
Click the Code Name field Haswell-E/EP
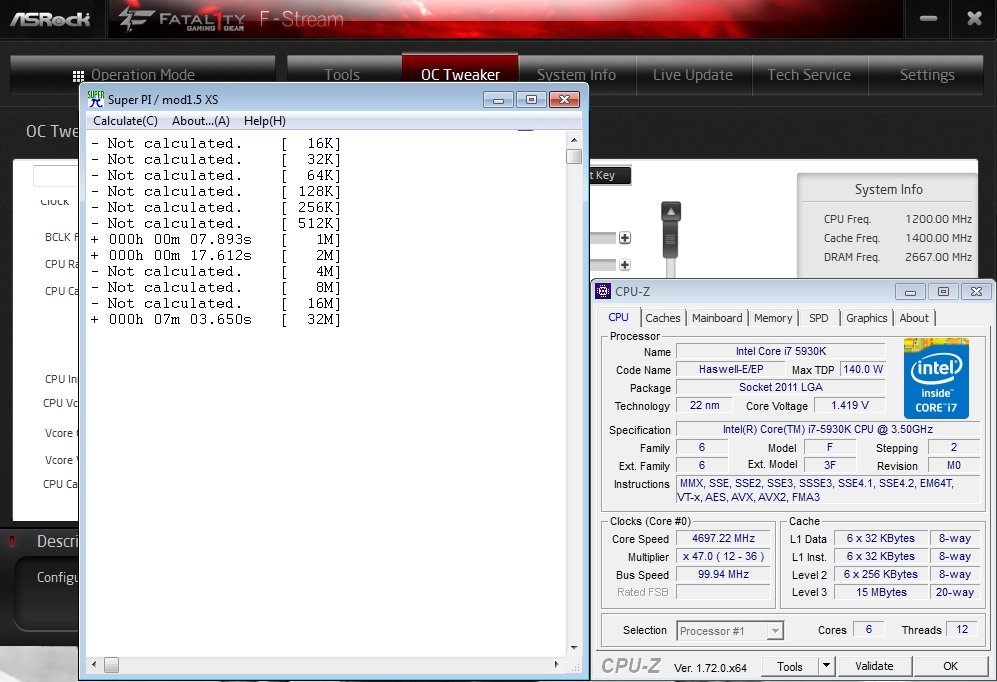pyautogui.click(x=731, y=369)
